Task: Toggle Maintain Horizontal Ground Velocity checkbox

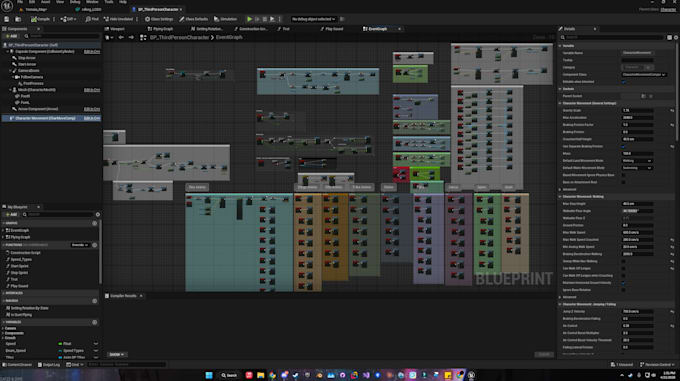Action: pyautogui.click(x=624, y=283)
